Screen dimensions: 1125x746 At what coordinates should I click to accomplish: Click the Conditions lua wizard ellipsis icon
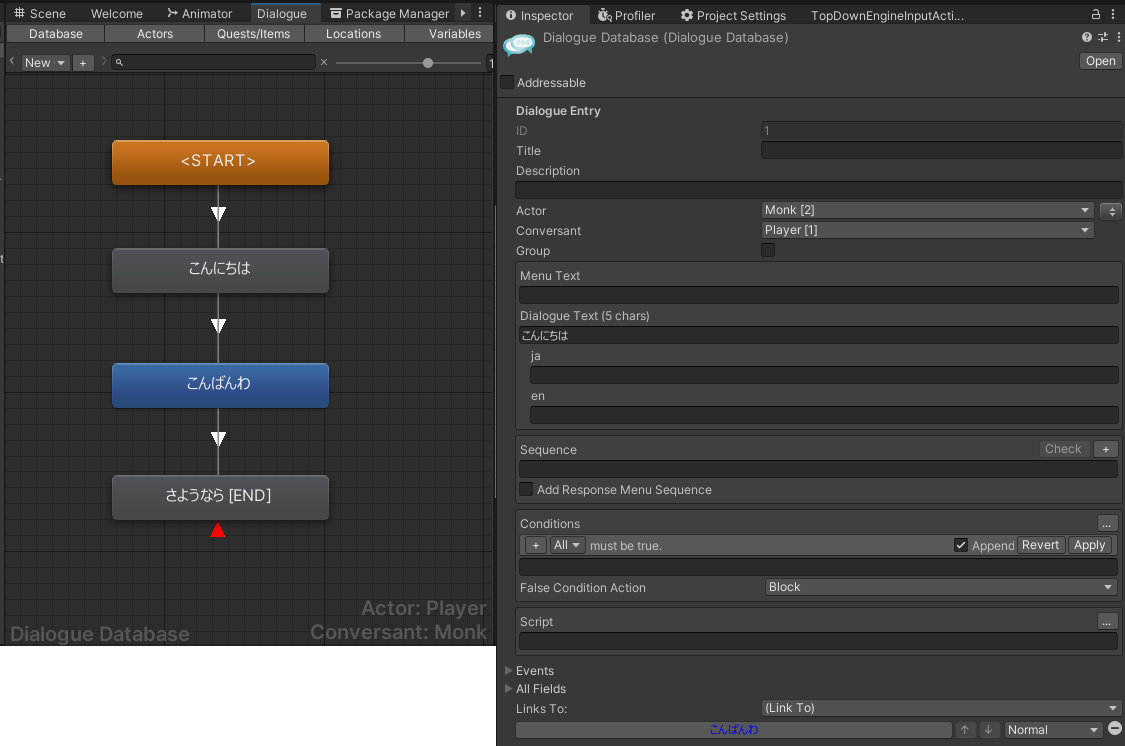(1107, 523)
